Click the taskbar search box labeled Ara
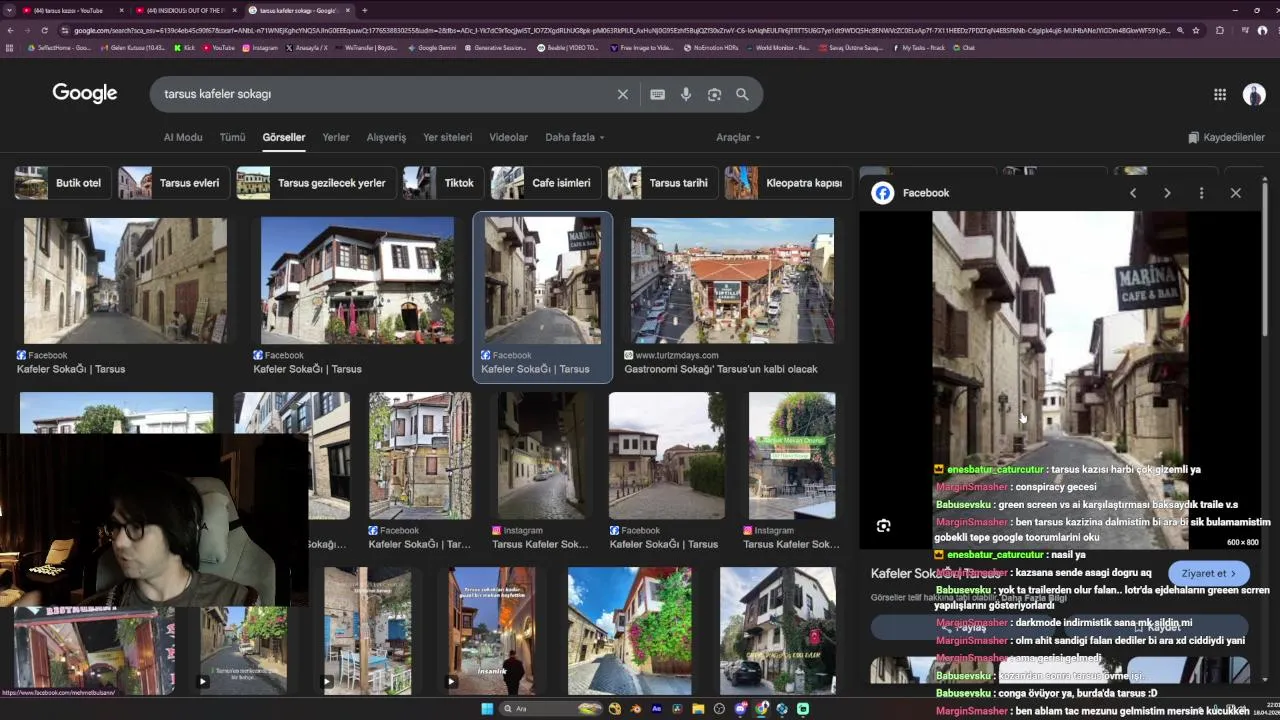1280x720 pixels. 550,709
